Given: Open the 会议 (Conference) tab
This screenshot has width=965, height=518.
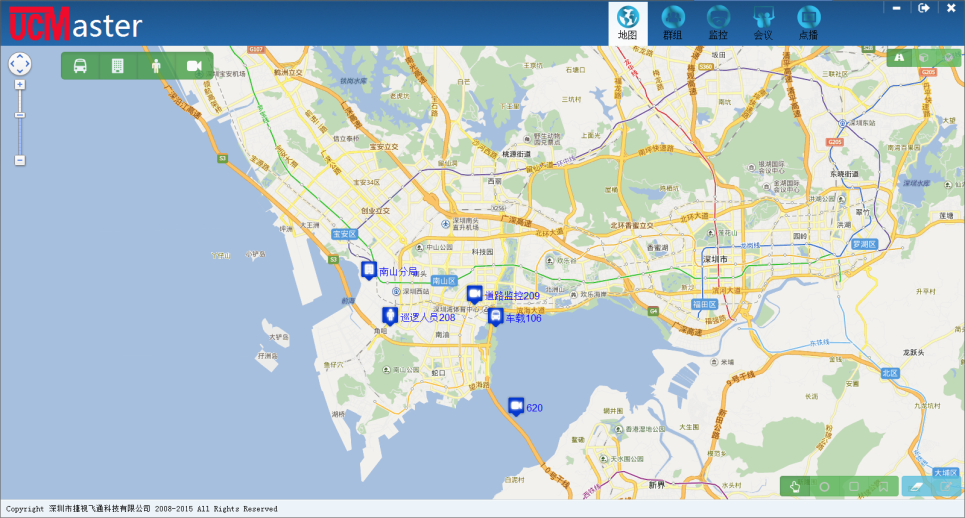Looking at the screenshot, I should [763, 22].
